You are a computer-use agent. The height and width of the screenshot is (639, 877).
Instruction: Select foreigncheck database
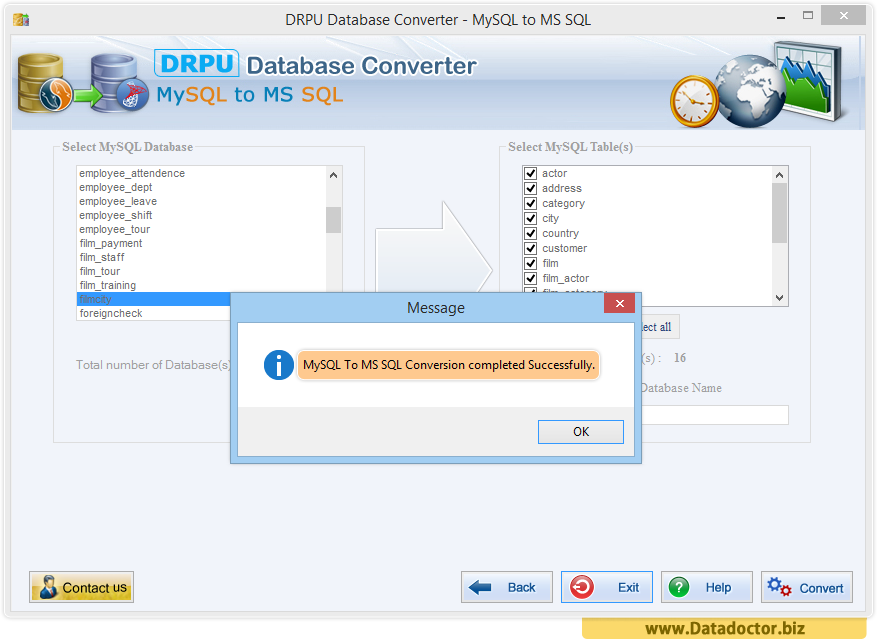tap(154, 313)
